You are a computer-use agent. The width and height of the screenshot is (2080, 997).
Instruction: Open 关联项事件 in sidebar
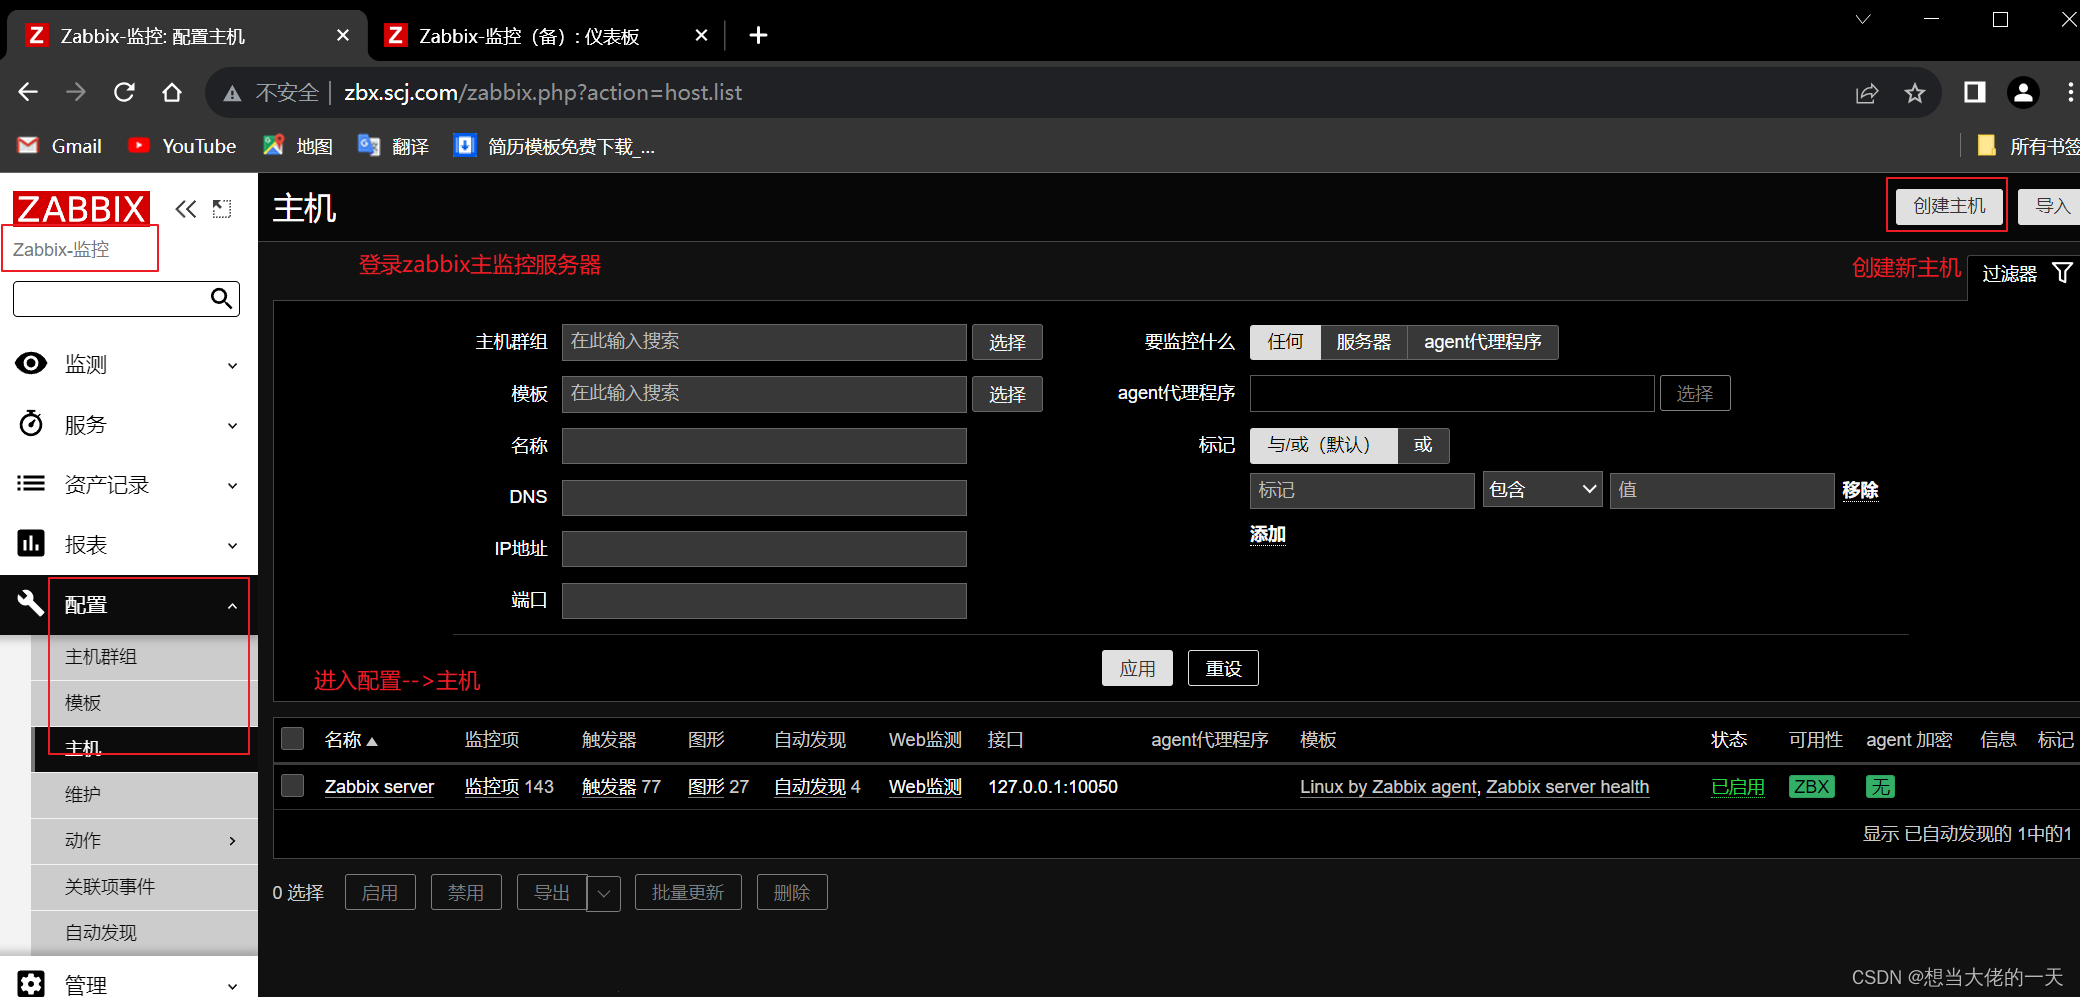coord(145,887)
